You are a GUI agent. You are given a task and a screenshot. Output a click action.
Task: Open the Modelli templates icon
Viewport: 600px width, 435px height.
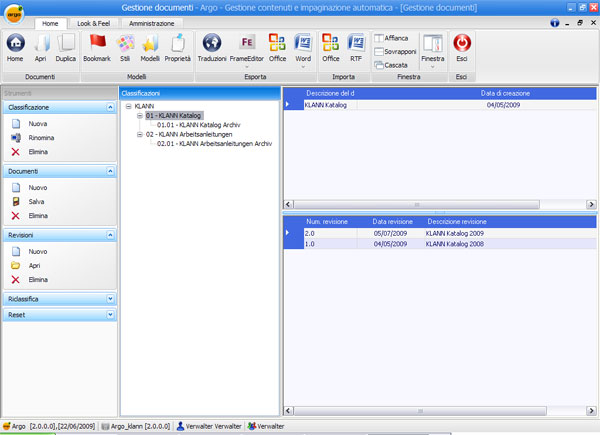tap(150, 48)
